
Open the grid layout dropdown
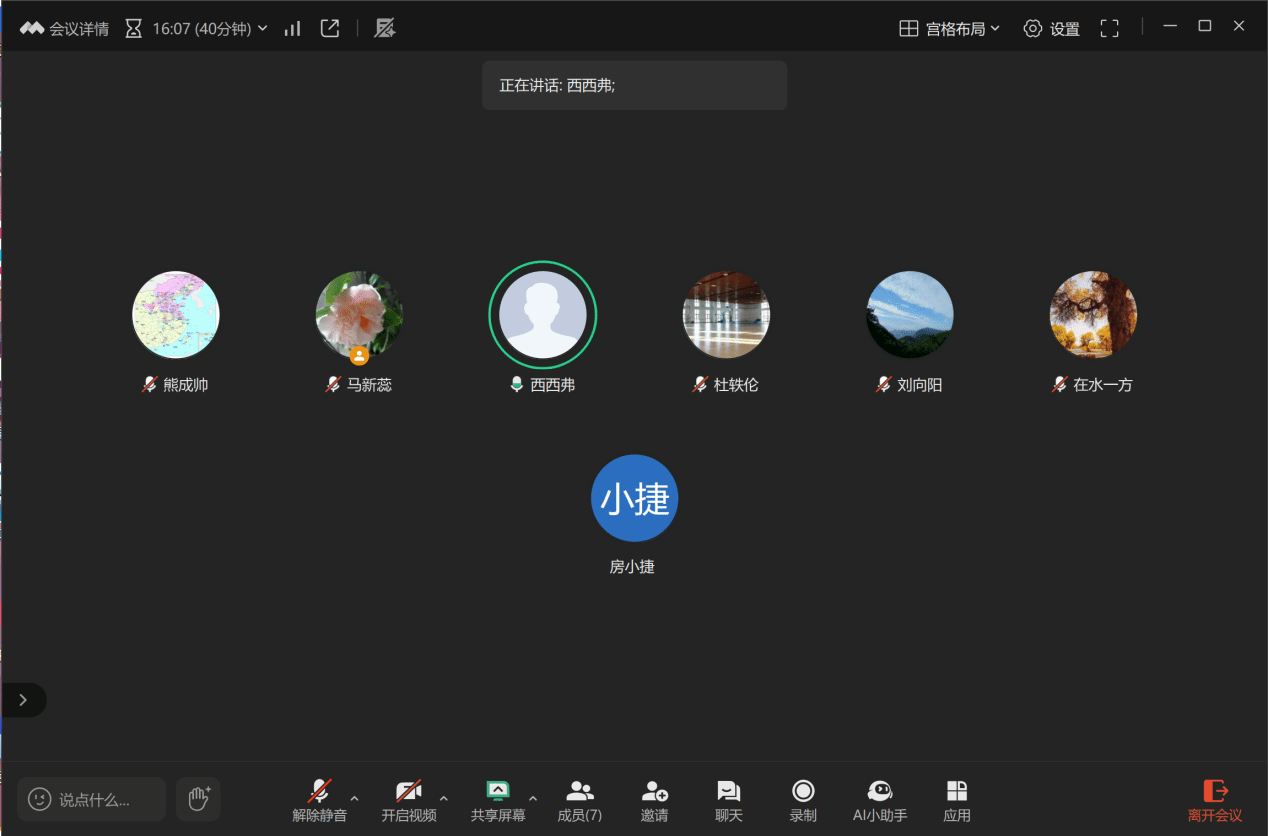(949, 29)
